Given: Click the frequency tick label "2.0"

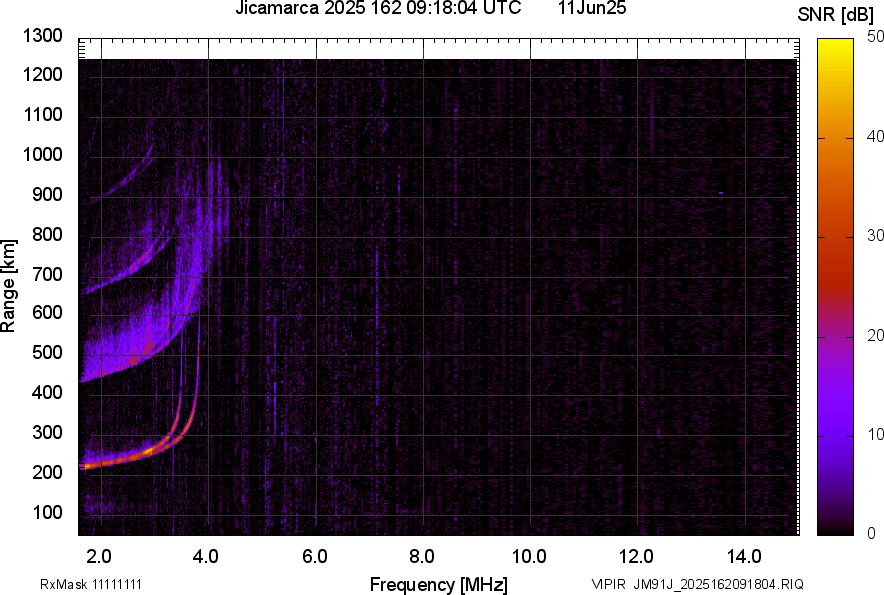Looking at the screenshot, I should point(99,557).
